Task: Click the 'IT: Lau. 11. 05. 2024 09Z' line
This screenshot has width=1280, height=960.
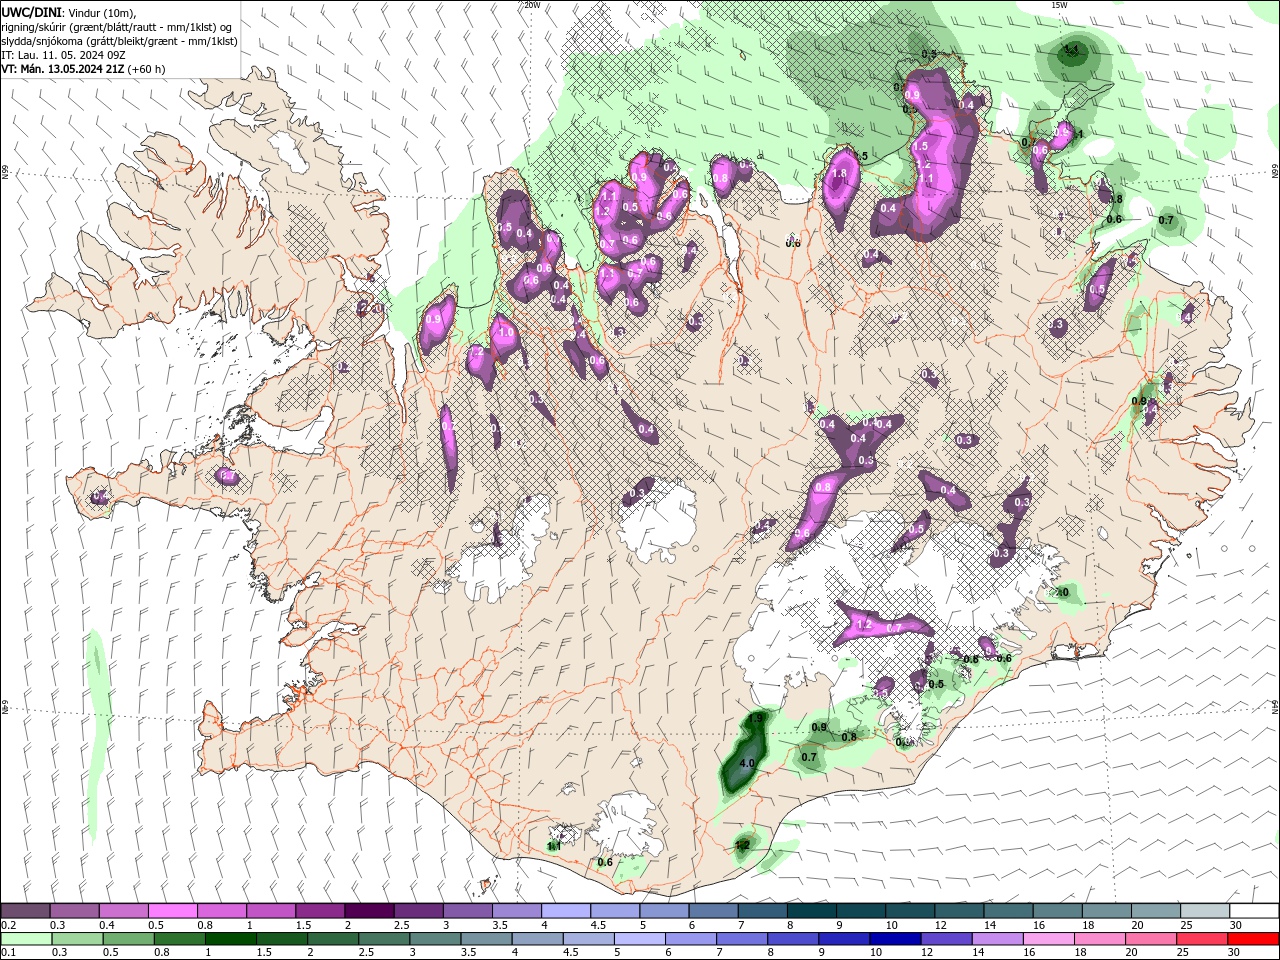Action: (62, 55)
